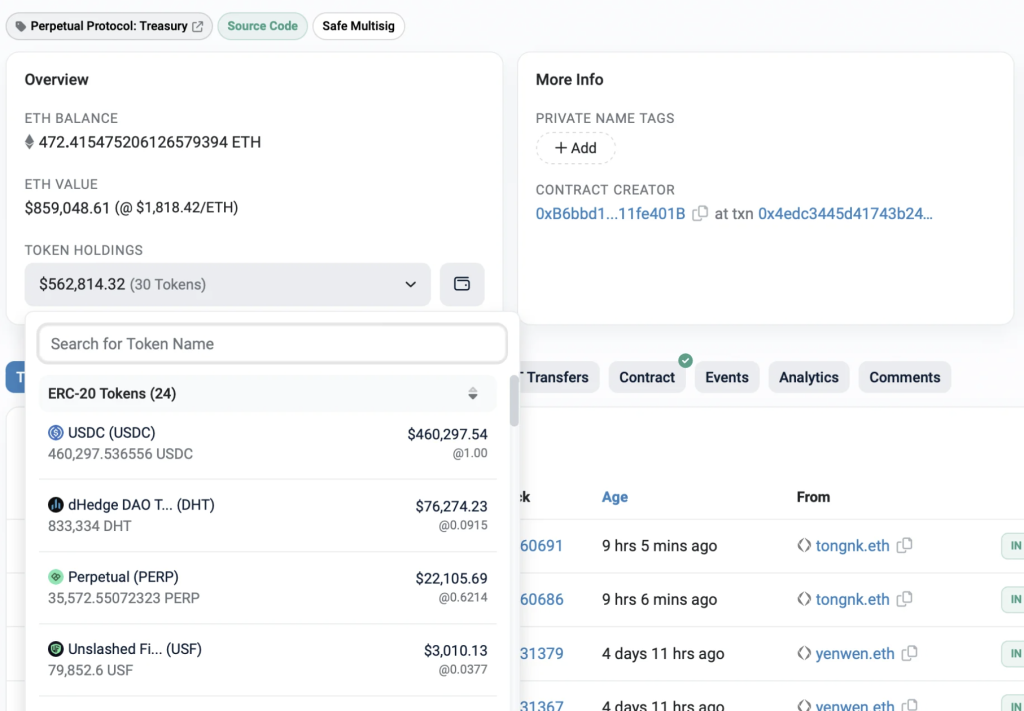Open creation transaction 0x4edc3445d41743b24...
This screenshot has height=711, width=1024.
845,213
